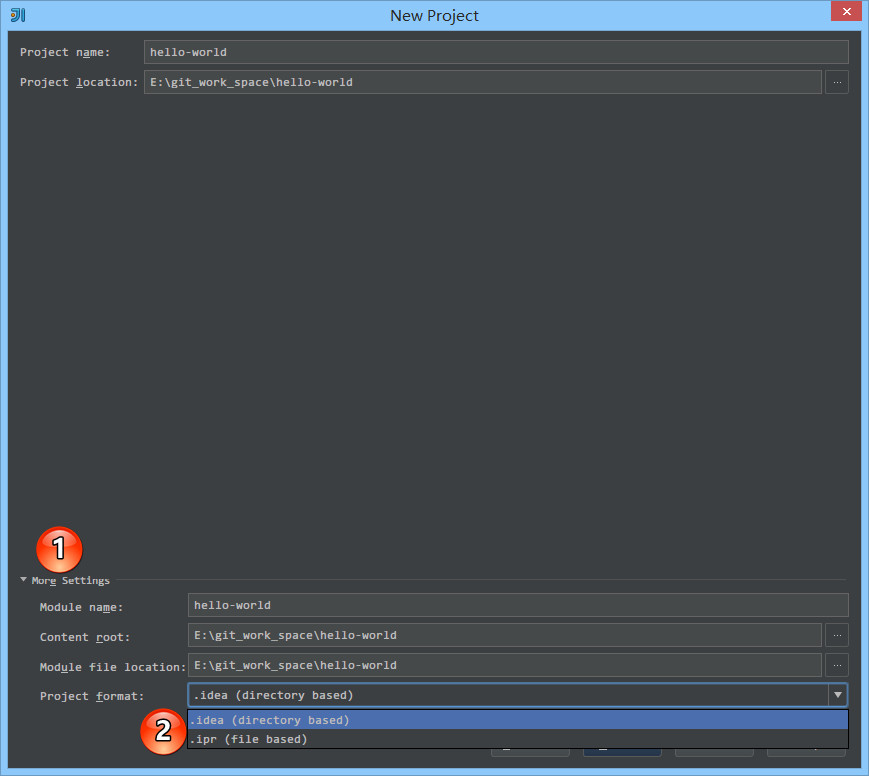
Task: Click the Module file location text field
Action: pyautogui.click(x=504, y=665)
